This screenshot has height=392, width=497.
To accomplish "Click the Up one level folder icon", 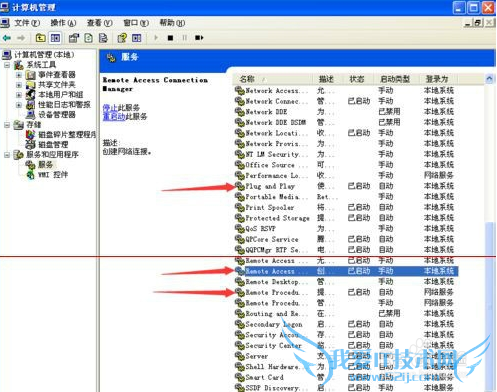I will (40, 38).
